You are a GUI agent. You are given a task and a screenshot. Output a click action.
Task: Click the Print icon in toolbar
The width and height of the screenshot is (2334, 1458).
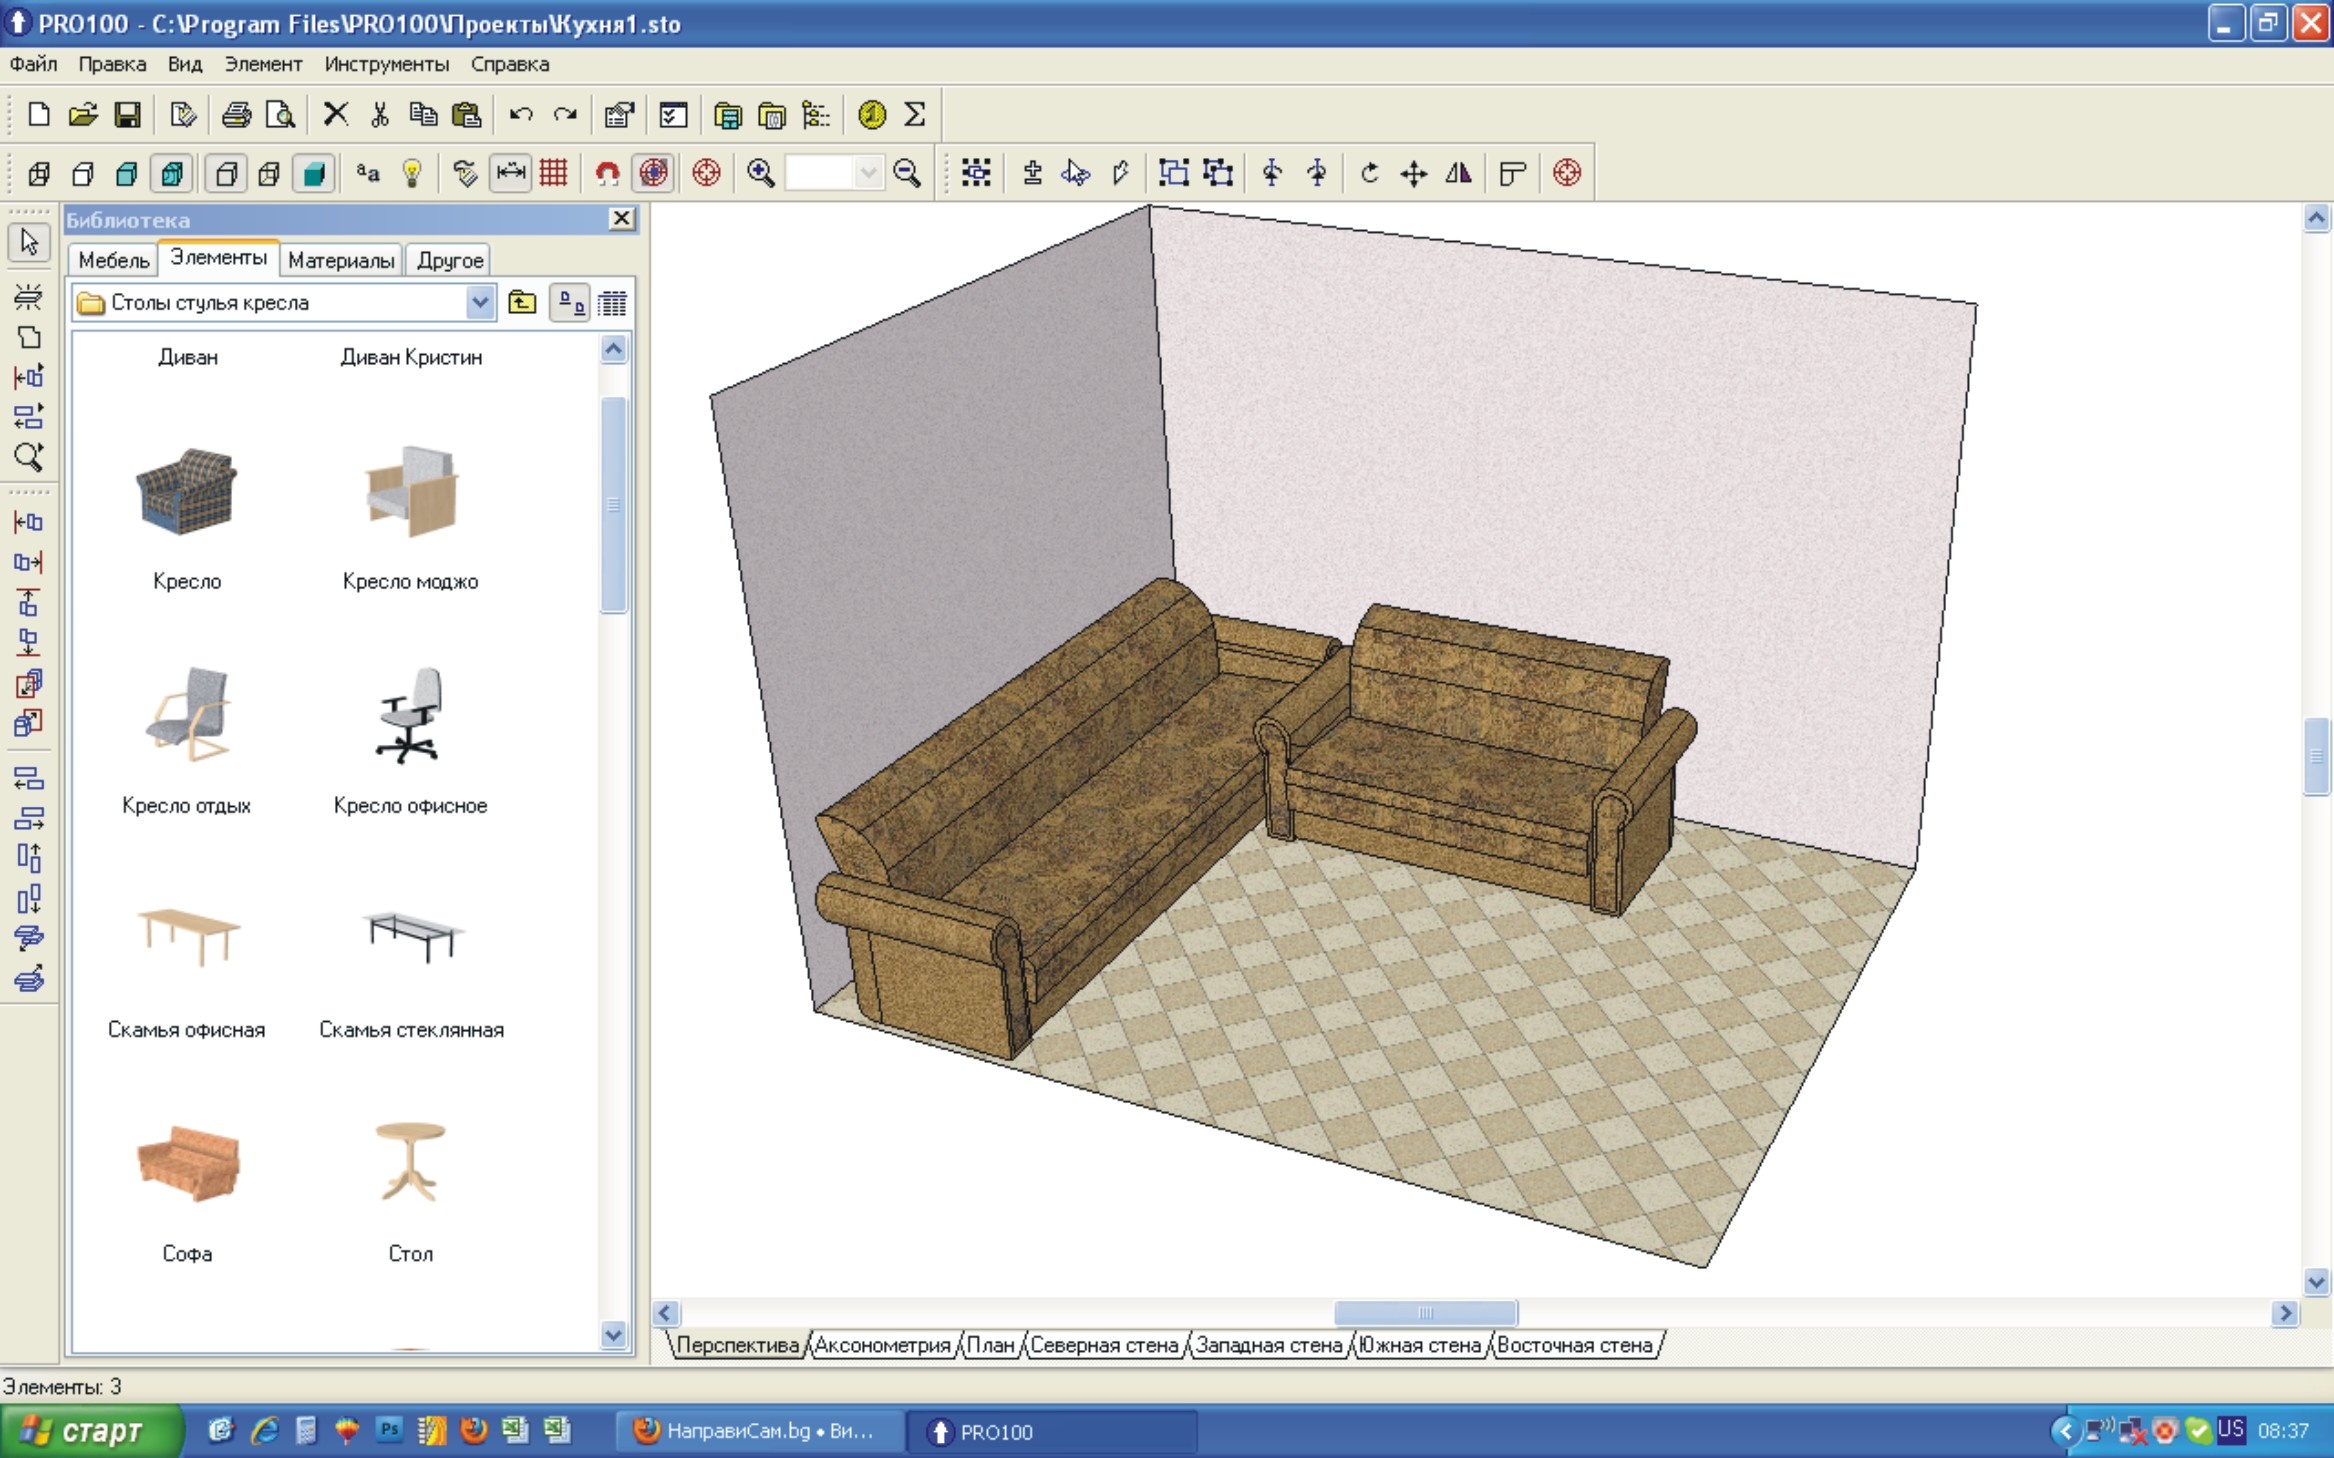(x=236, y=115)
